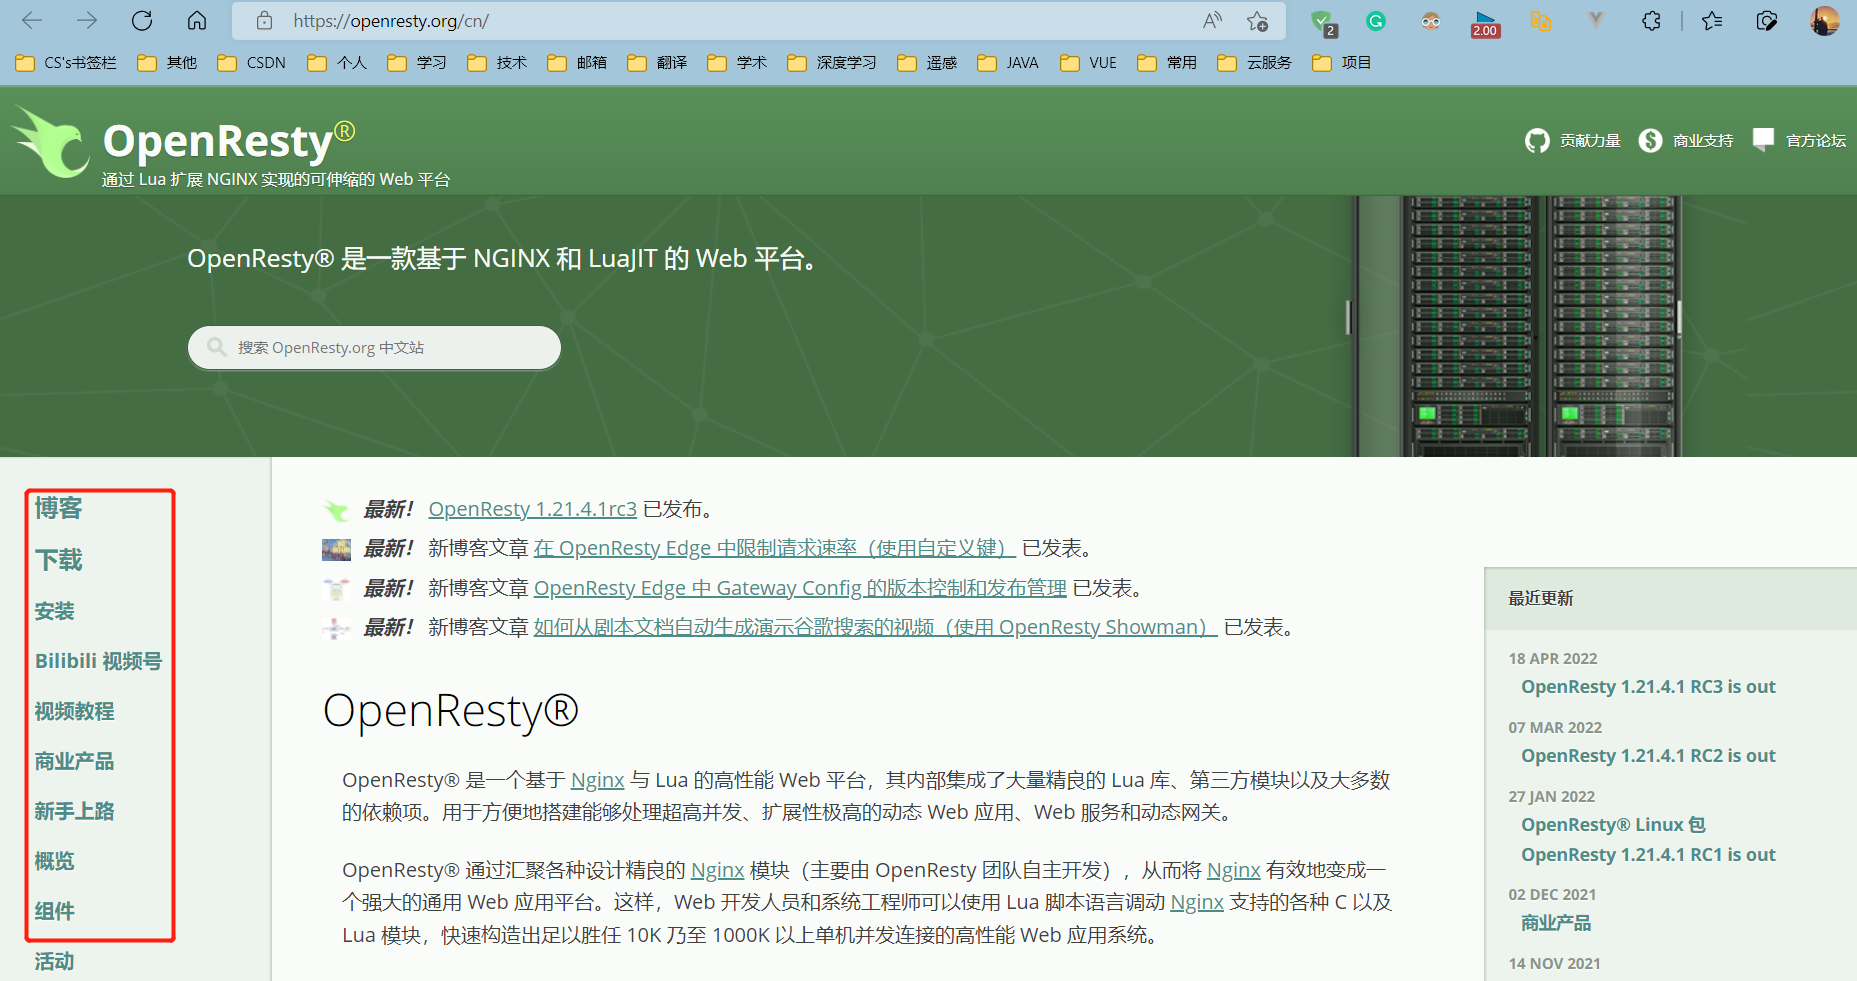Click the 官方论坛 header link

pos(1816,141)
